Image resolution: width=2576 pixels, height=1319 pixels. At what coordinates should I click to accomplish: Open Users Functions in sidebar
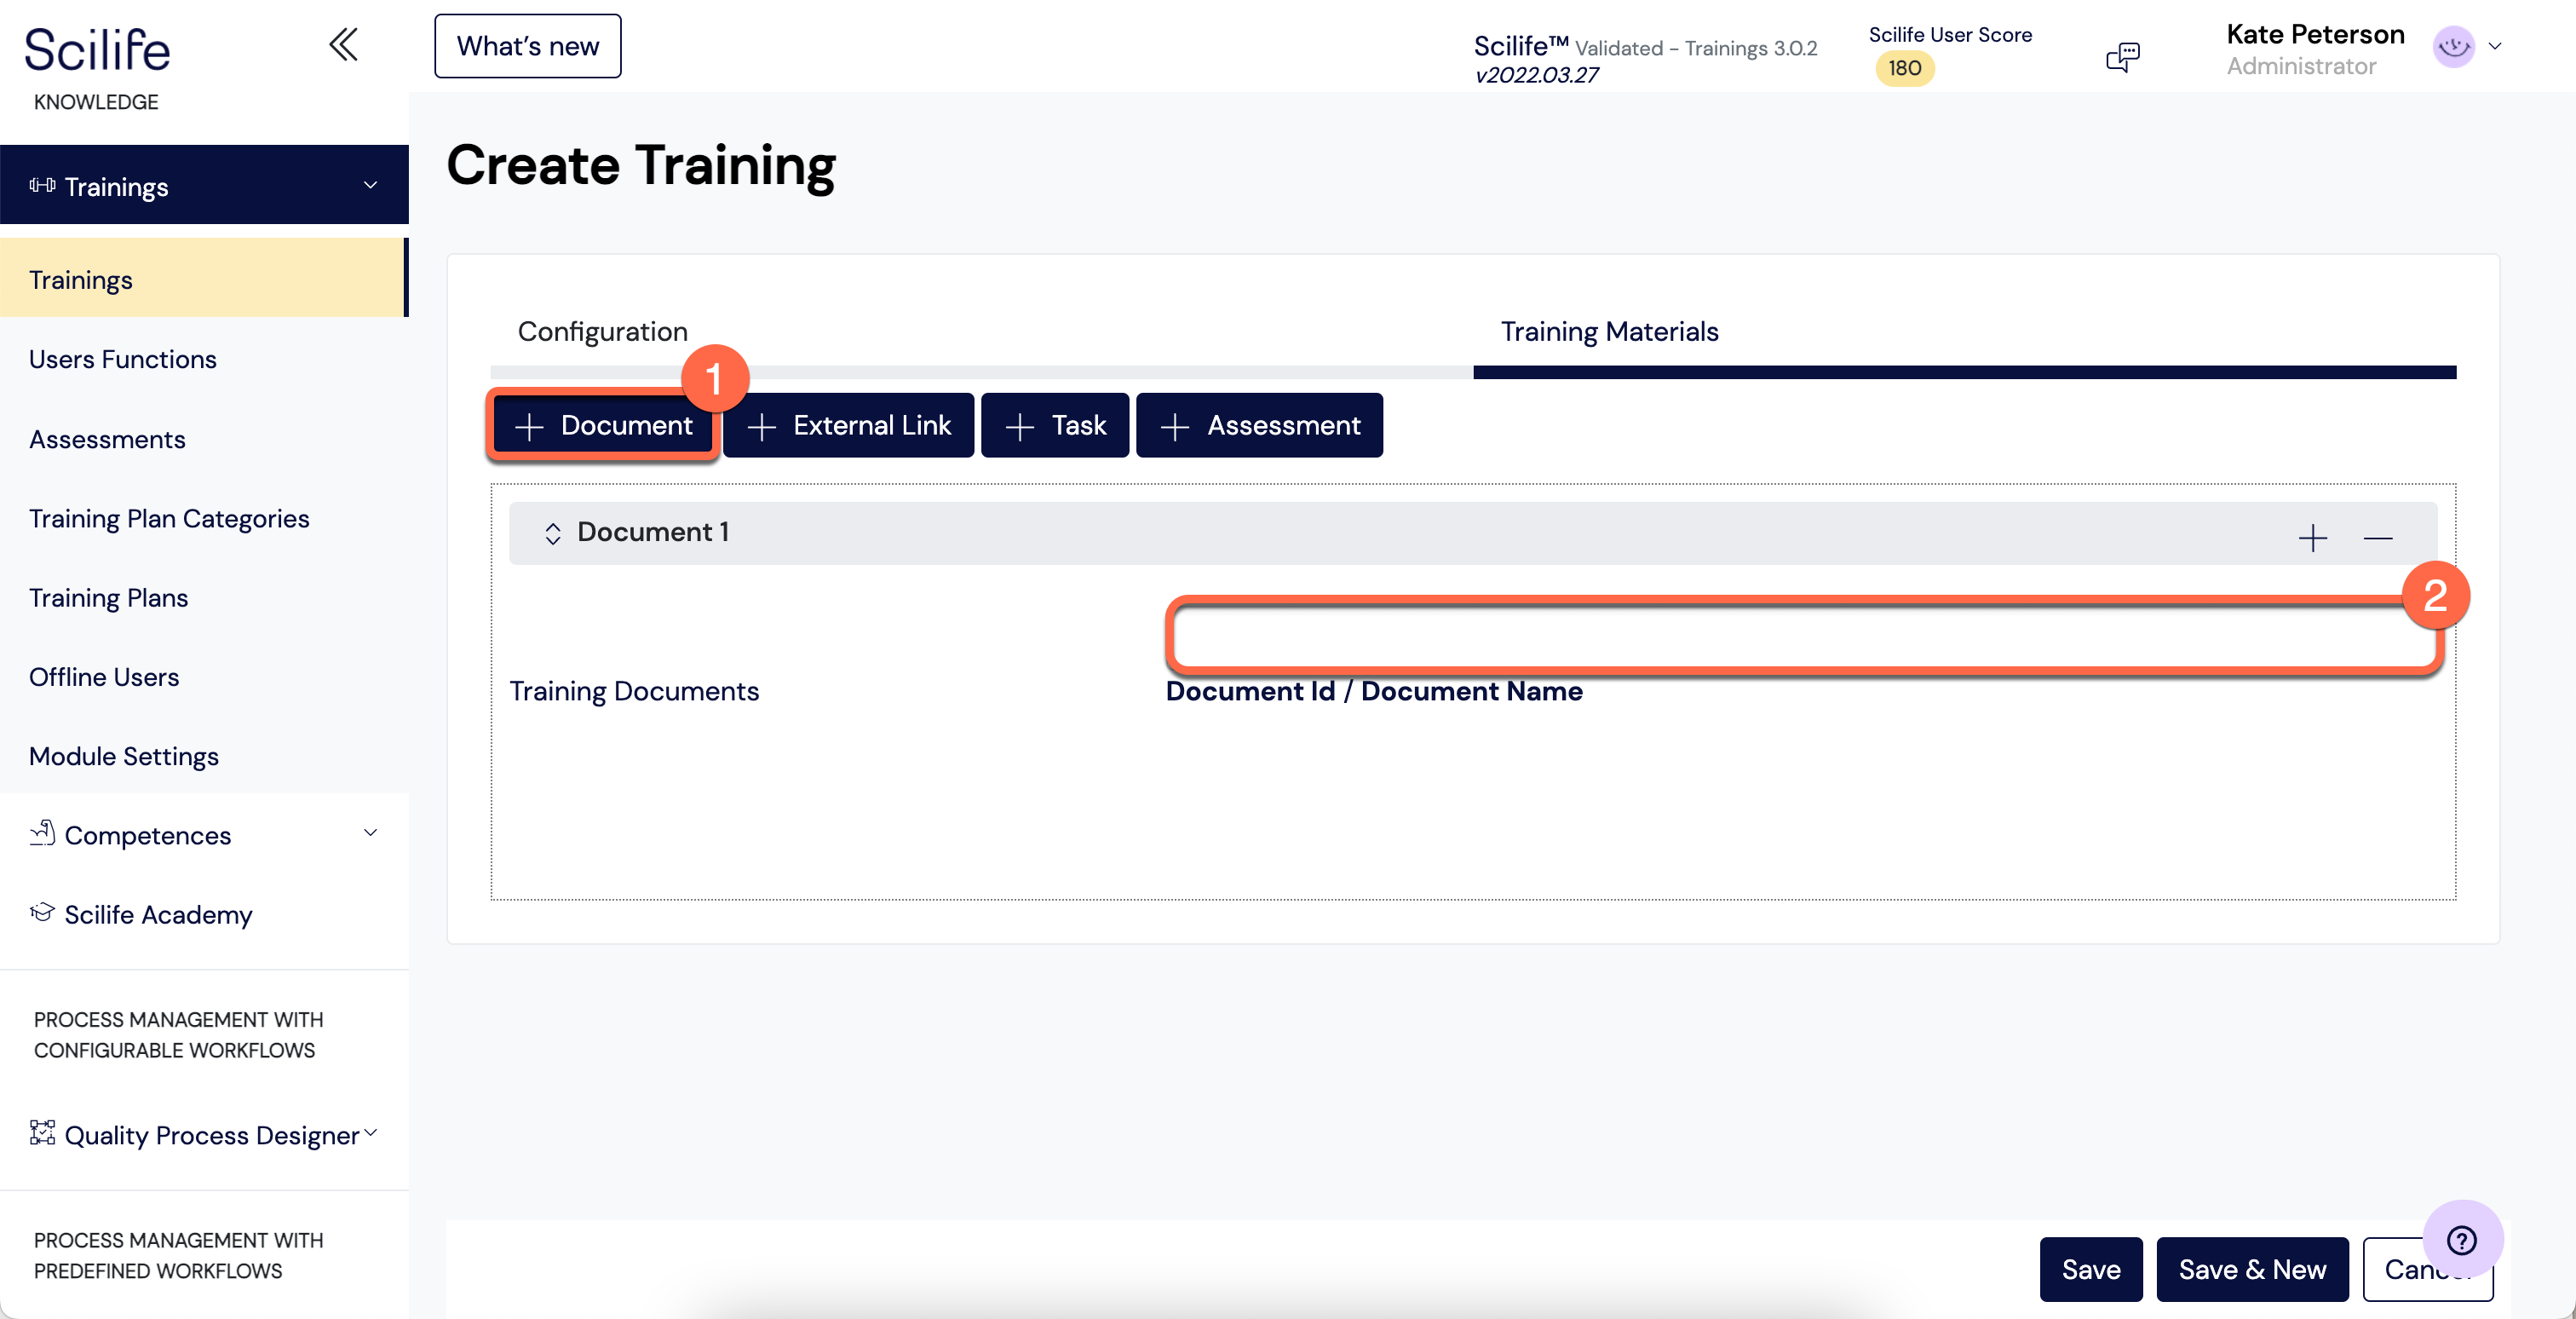123,359
